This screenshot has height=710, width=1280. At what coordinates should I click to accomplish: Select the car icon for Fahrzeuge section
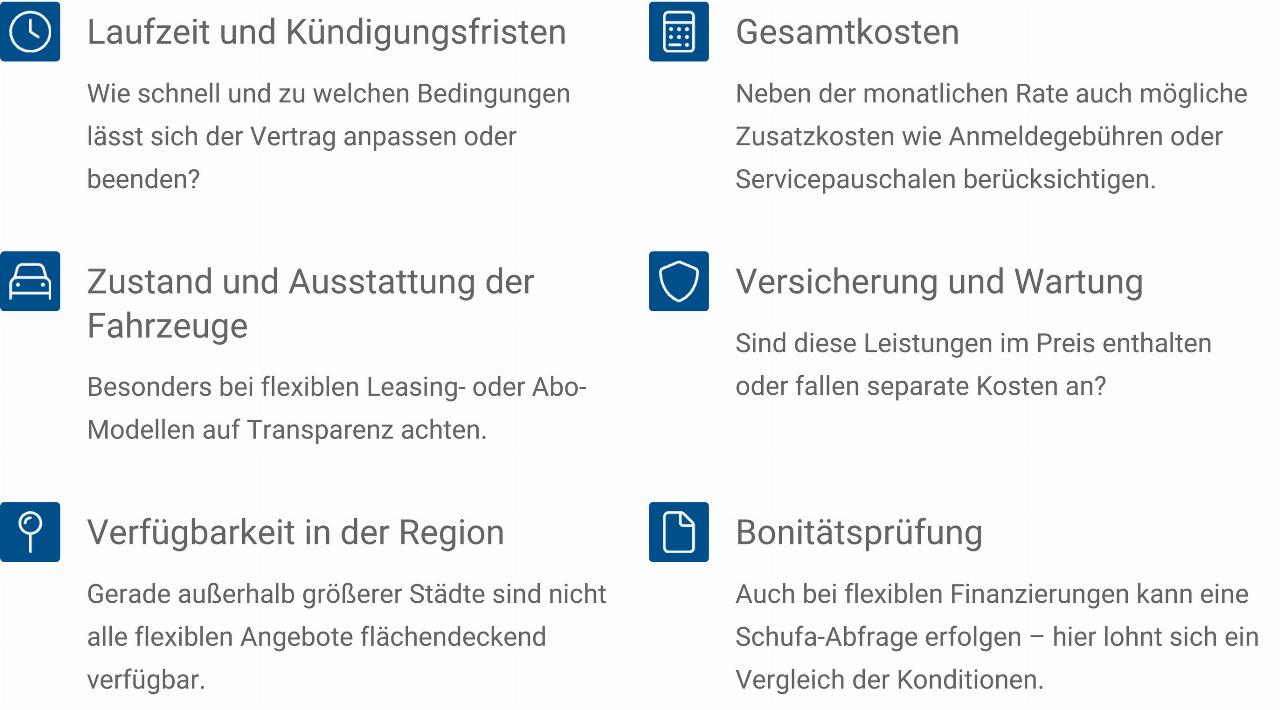click(30, 281)
